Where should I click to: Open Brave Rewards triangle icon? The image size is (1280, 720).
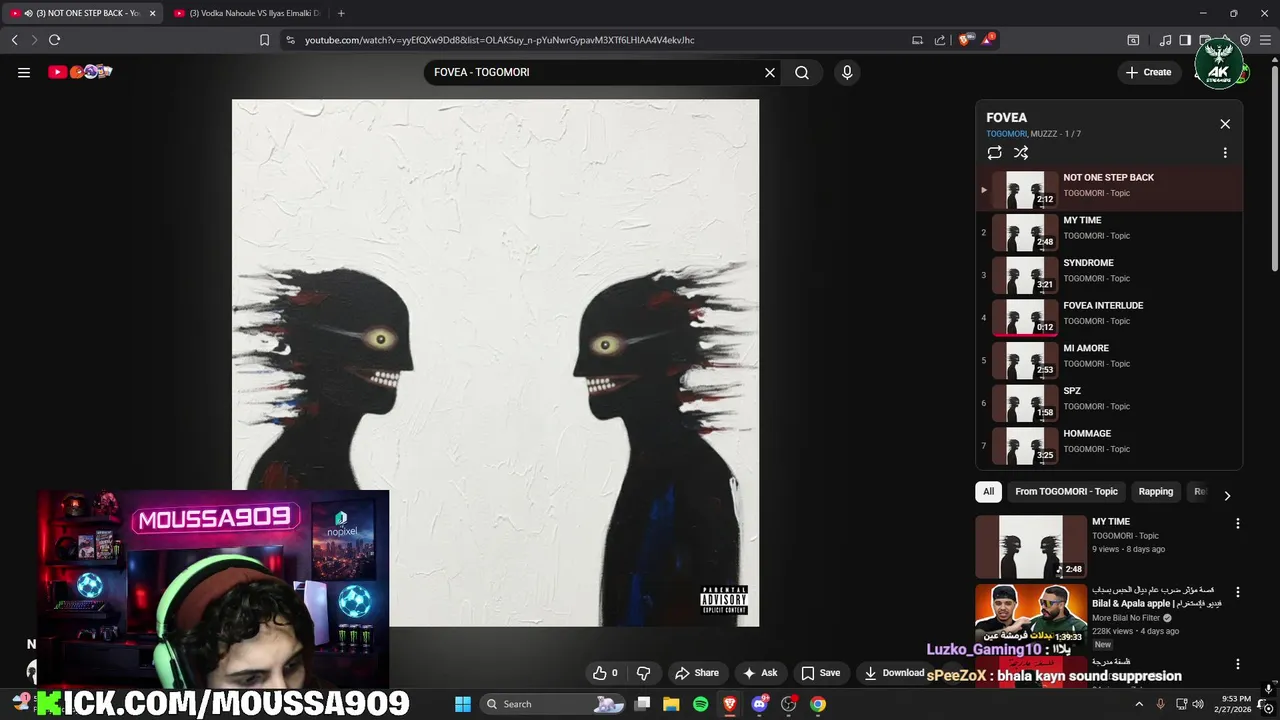988,39
